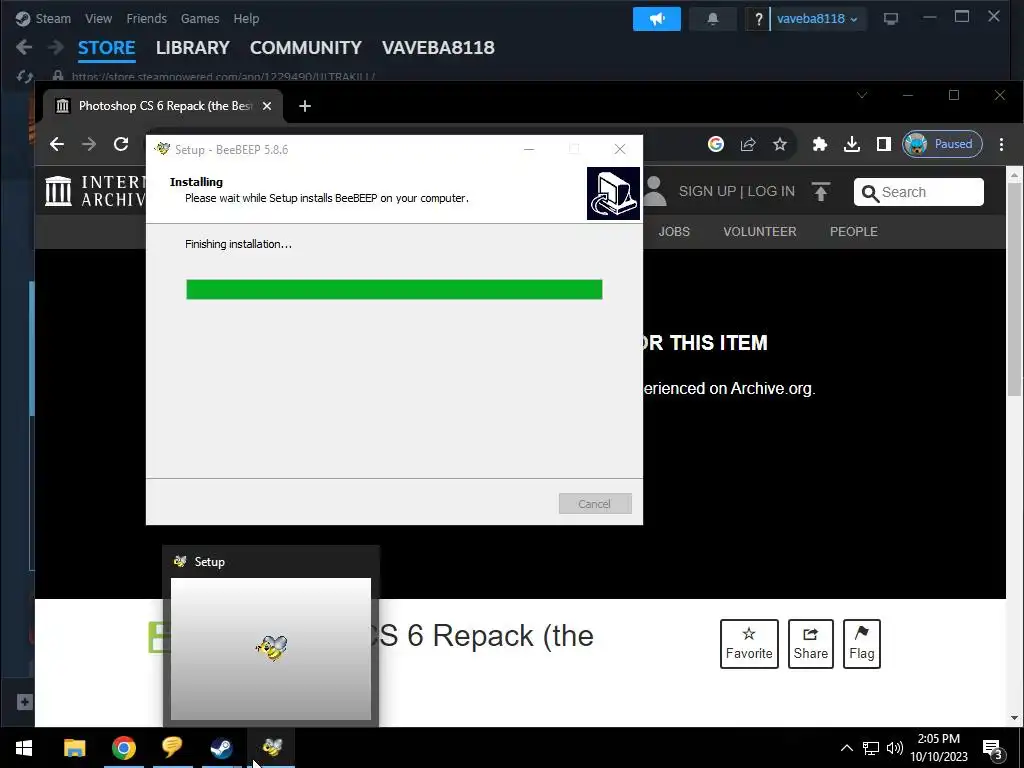Click the Favorite button
This screenshot has height=768, width=1024.
(749, 644)
